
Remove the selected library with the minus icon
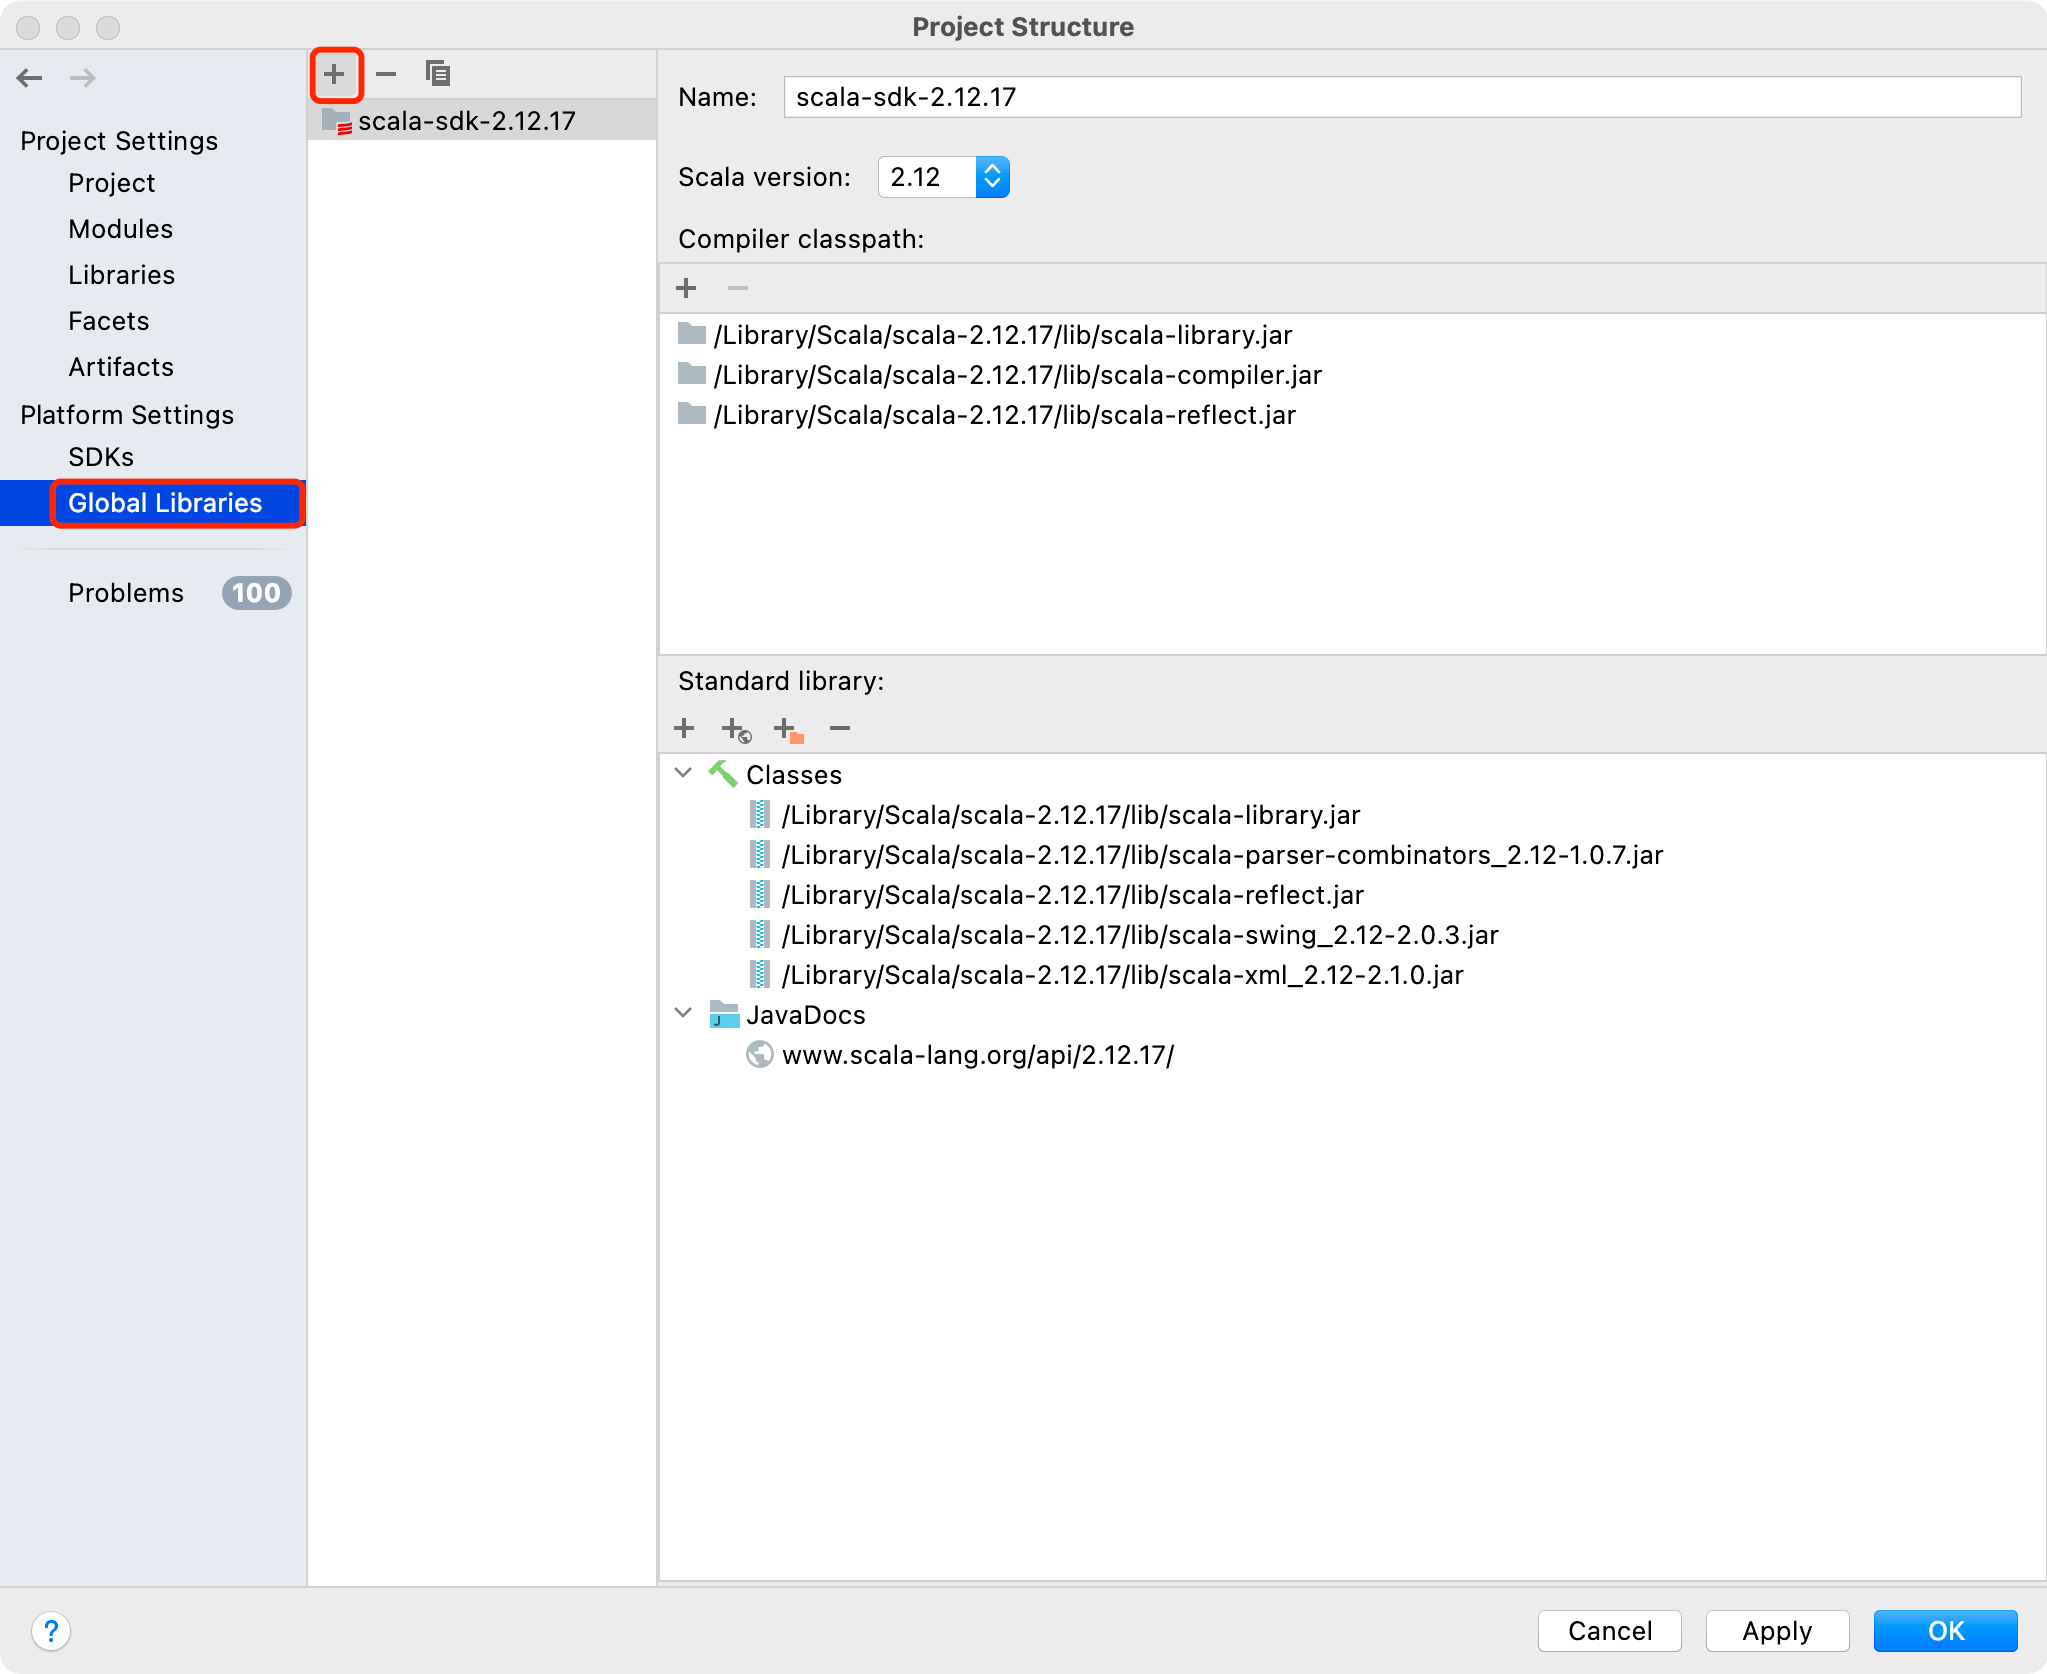(386, 74)
